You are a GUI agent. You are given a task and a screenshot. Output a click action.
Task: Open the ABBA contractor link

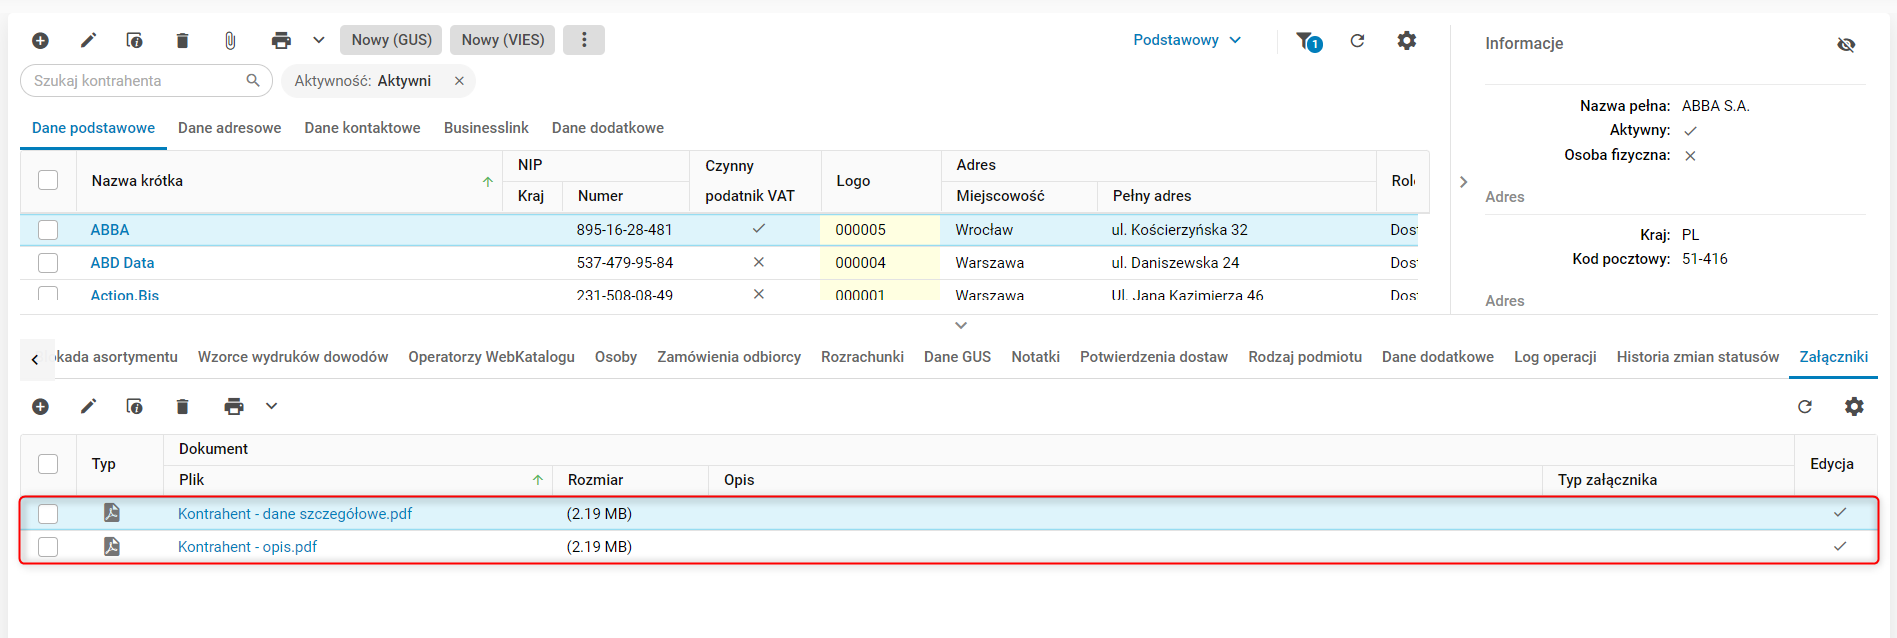[x=110, y=230]
